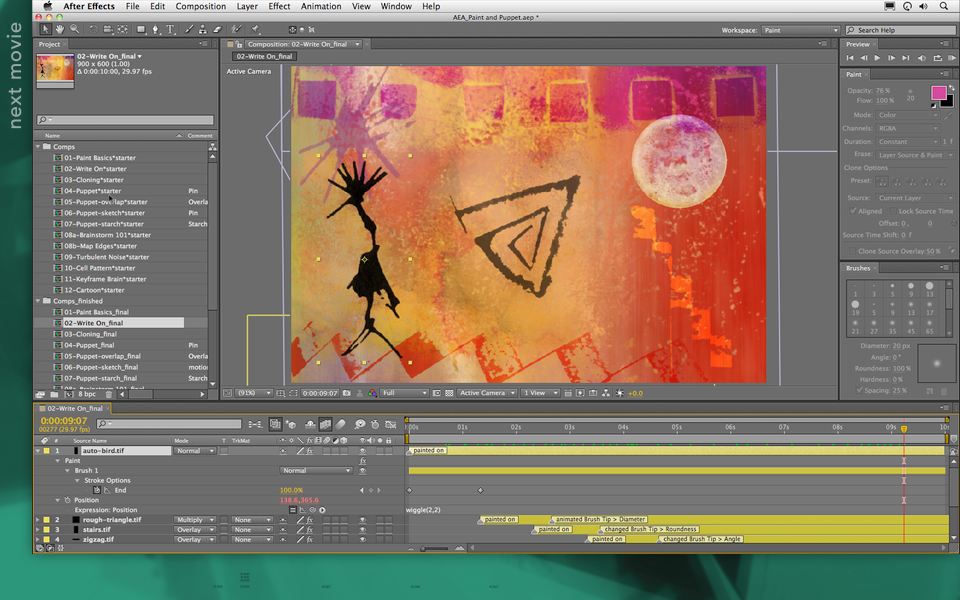The height and width of the screenshot is (600, 960).
Task: Open expression language menu arrow icon
Action: click(322, 510)
